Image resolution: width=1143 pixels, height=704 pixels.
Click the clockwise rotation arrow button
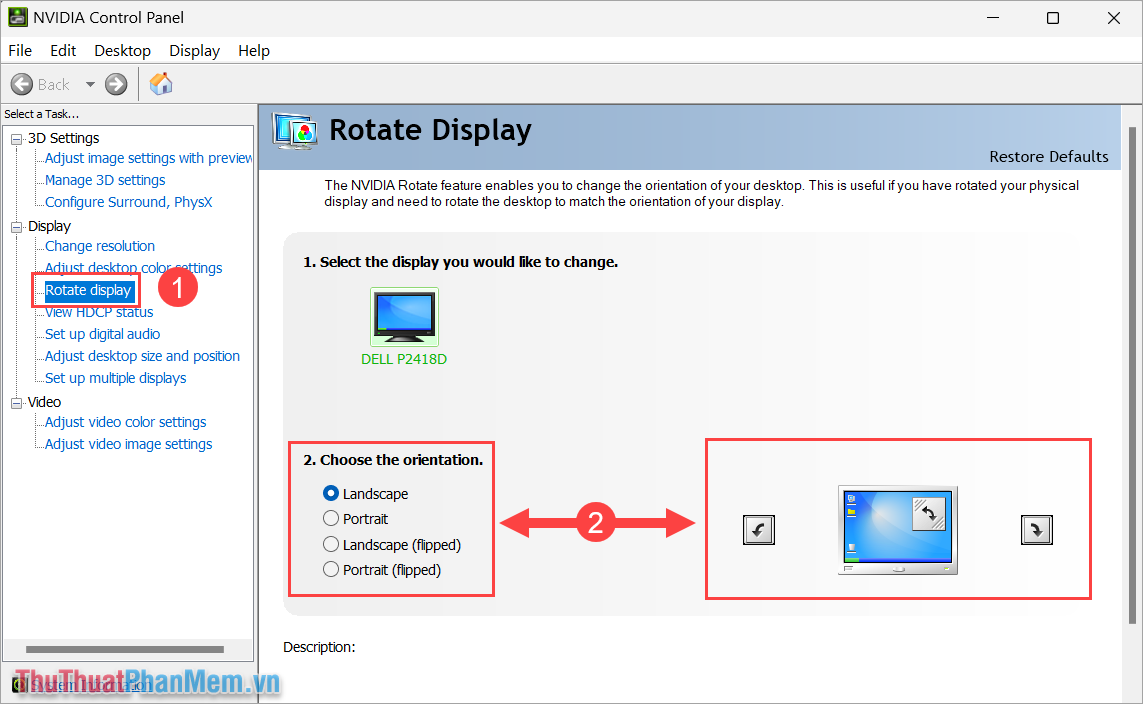point(1036,530)
